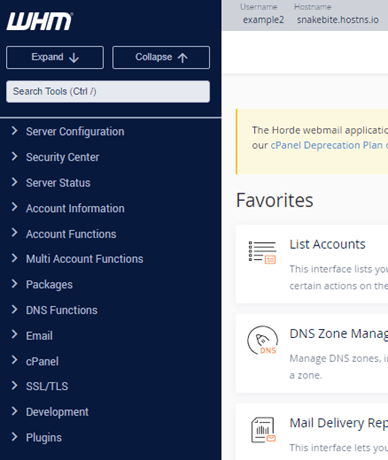Click the Favorites heading
Image resolution: width=388 pixels, height=460 pixels.
275,200
